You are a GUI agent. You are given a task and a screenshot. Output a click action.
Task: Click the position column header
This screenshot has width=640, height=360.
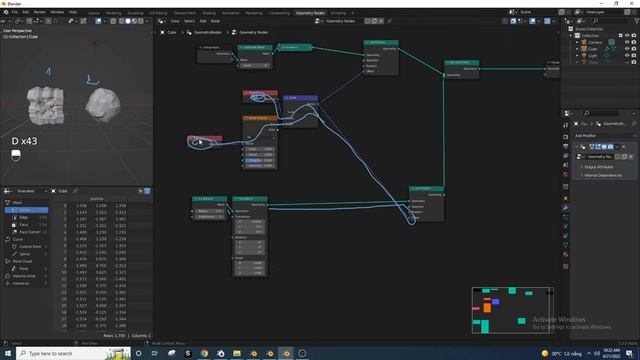[97, 199]
